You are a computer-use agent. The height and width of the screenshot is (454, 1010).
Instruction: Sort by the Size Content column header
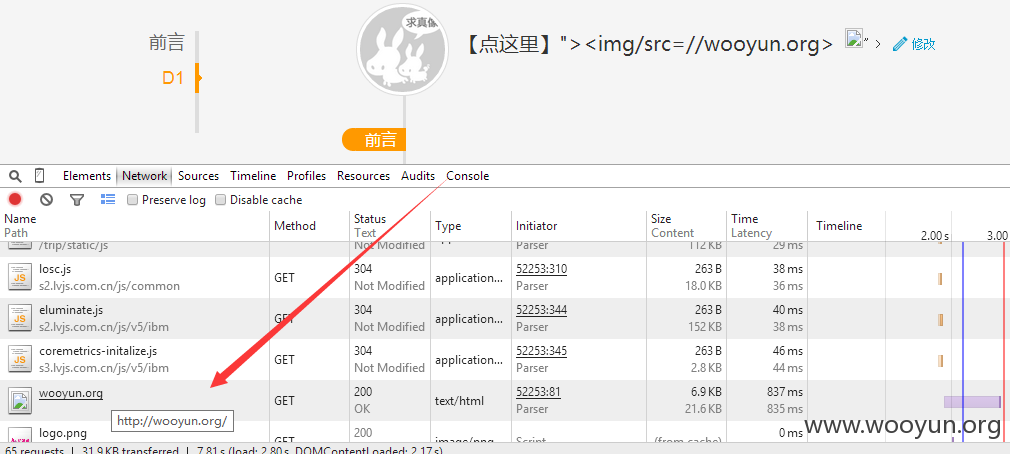coord(686,225)
